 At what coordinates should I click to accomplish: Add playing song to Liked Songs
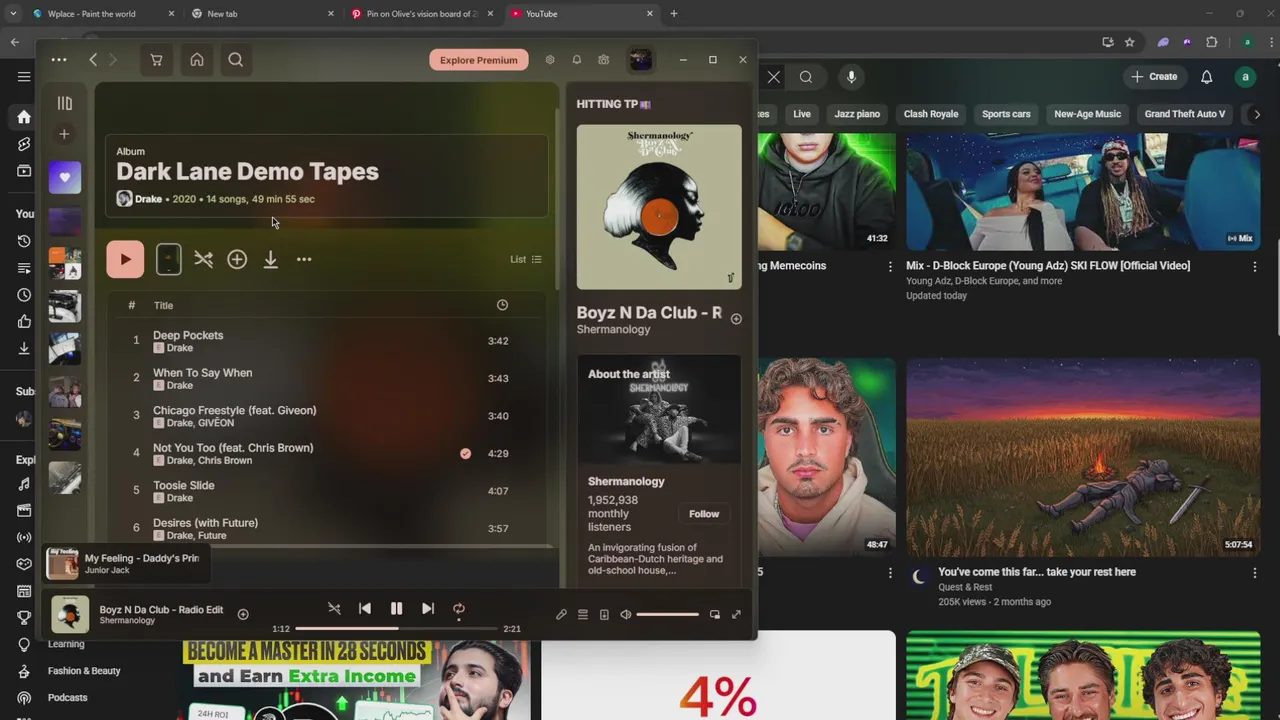point(243,615)
